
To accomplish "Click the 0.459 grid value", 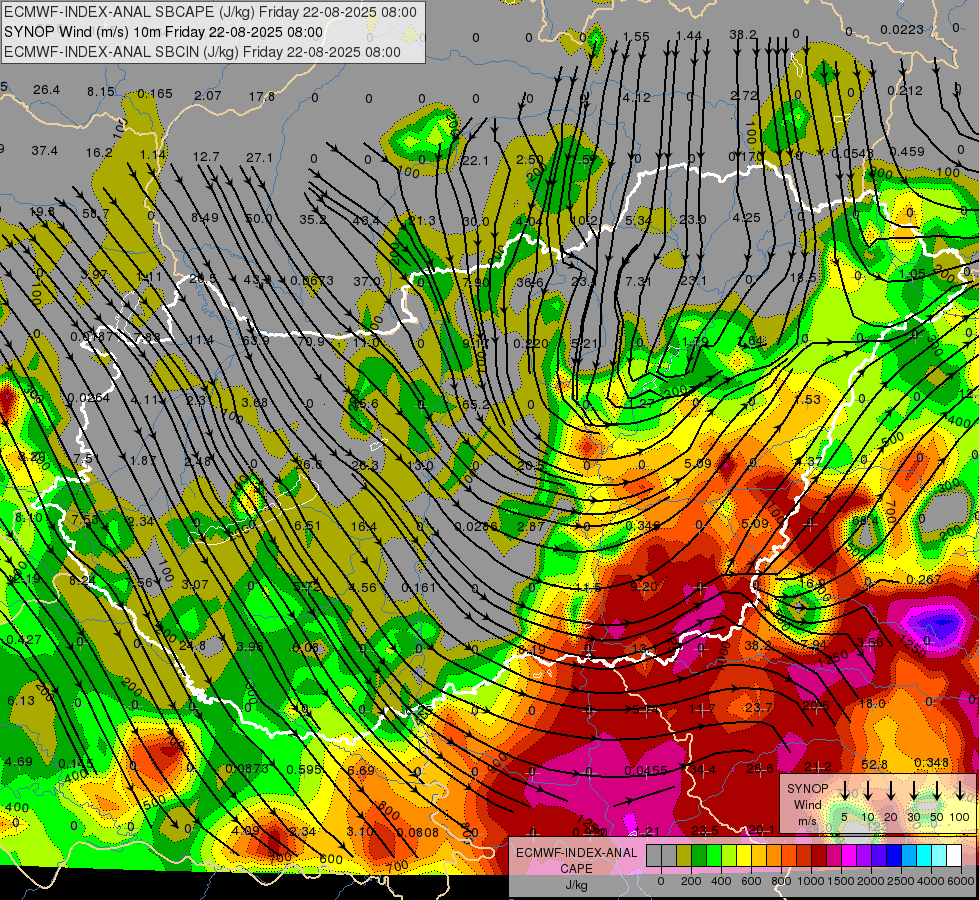I will click(x=907, y=151).
